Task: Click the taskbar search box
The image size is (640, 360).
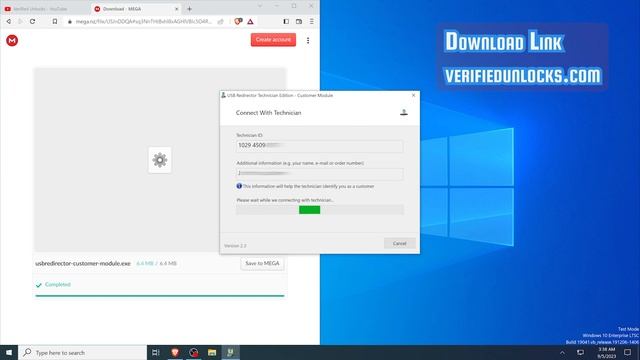Action: [82, 352]
